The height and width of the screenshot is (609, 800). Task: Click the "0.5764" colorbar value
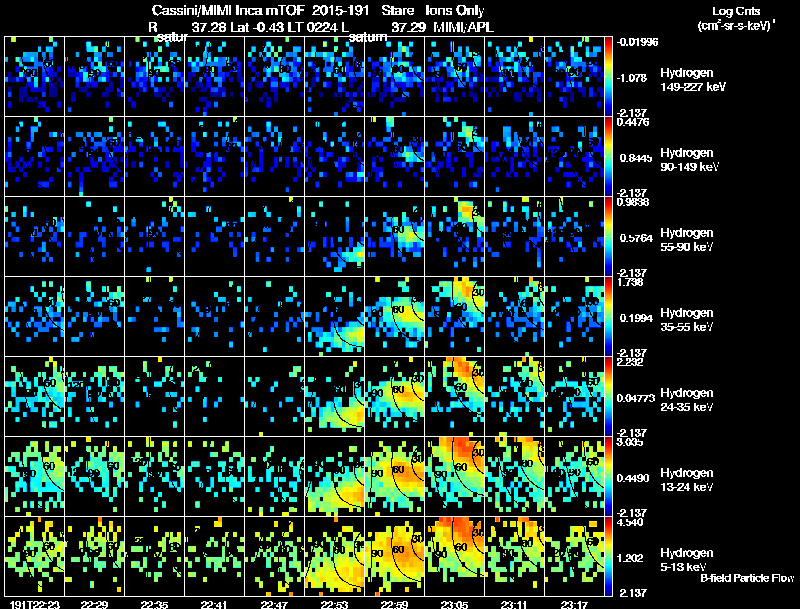tap(636, 238)
